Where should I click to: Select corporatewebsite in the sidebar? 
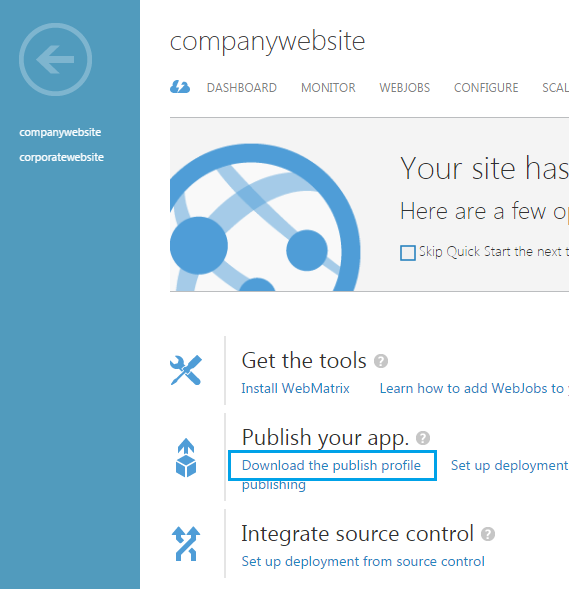click(x=62, y=157)
